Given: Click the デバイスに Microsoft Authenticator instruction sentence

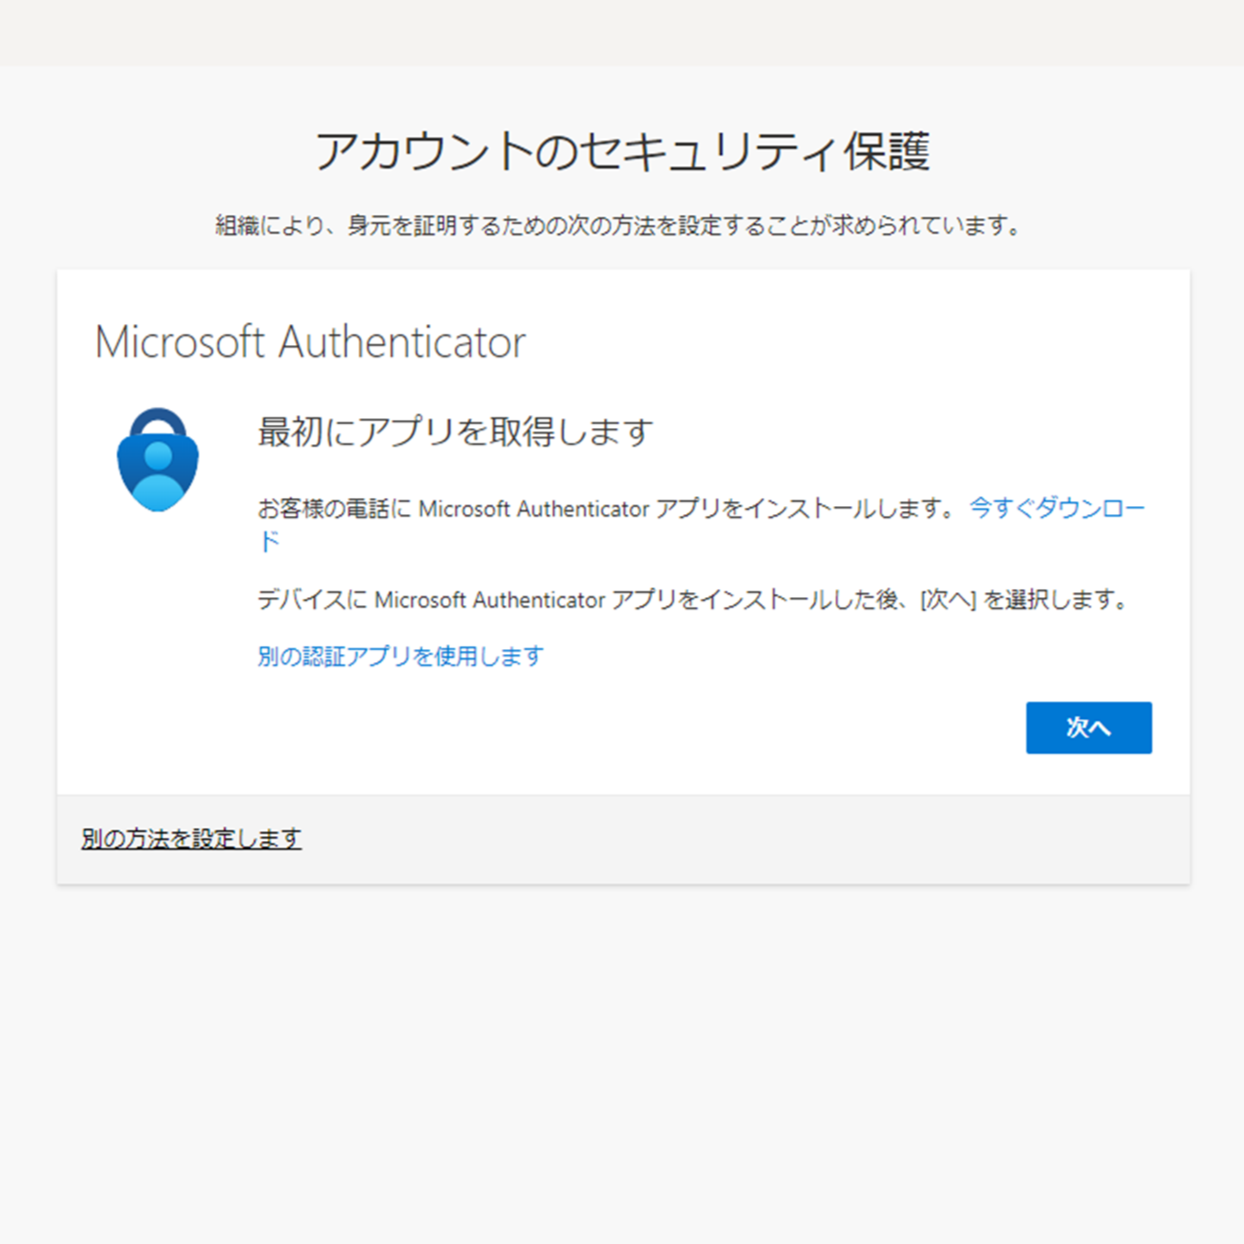Looking at the screenshot, I should pos(693,600).
